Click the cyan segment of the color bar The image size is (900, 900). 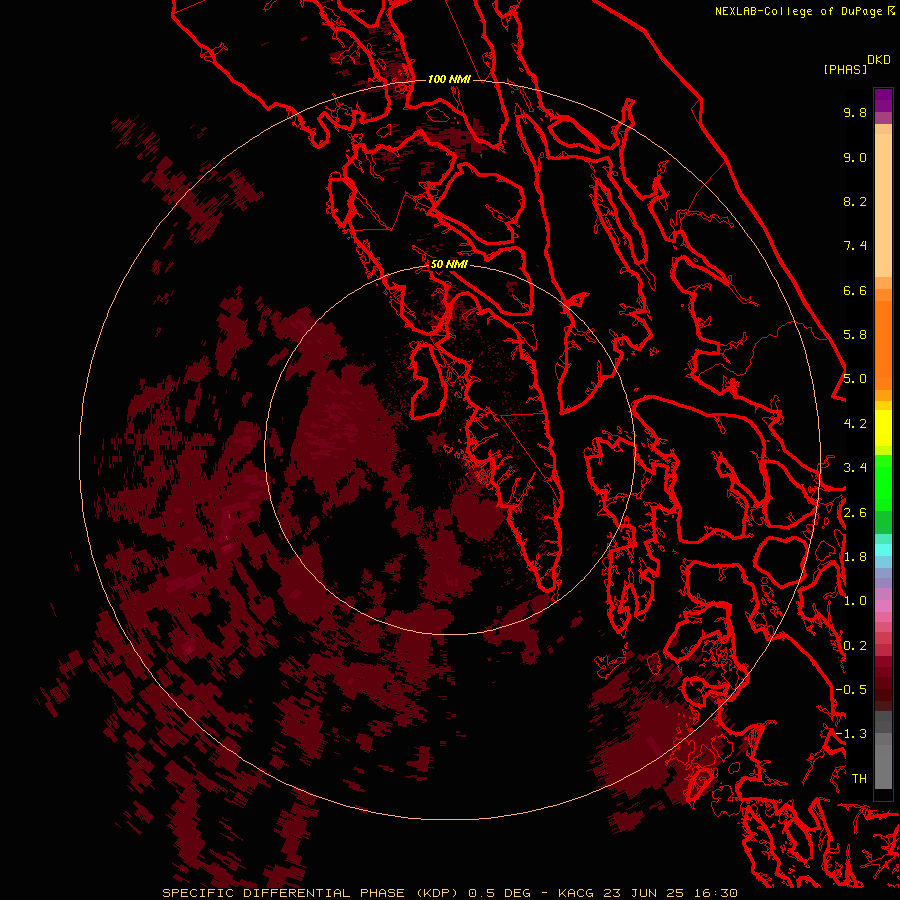pyautogui.click(x=883, y=550)
